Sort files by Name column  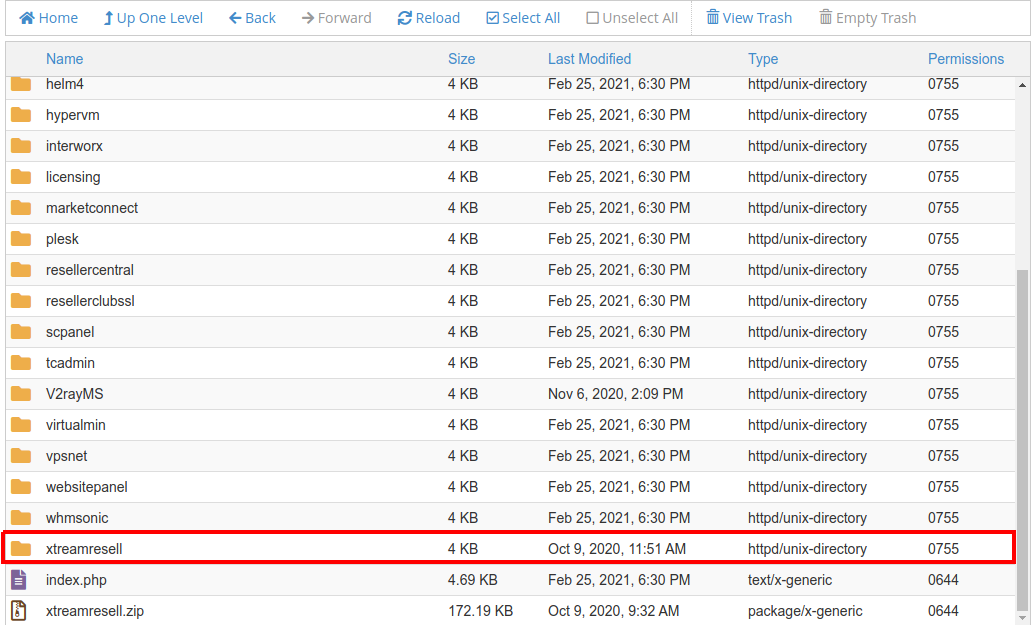(x=65, y=59)
